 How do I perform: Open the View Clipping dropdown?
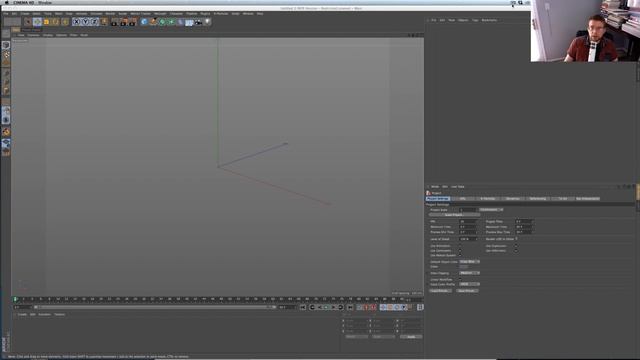(x=469, y=273)
